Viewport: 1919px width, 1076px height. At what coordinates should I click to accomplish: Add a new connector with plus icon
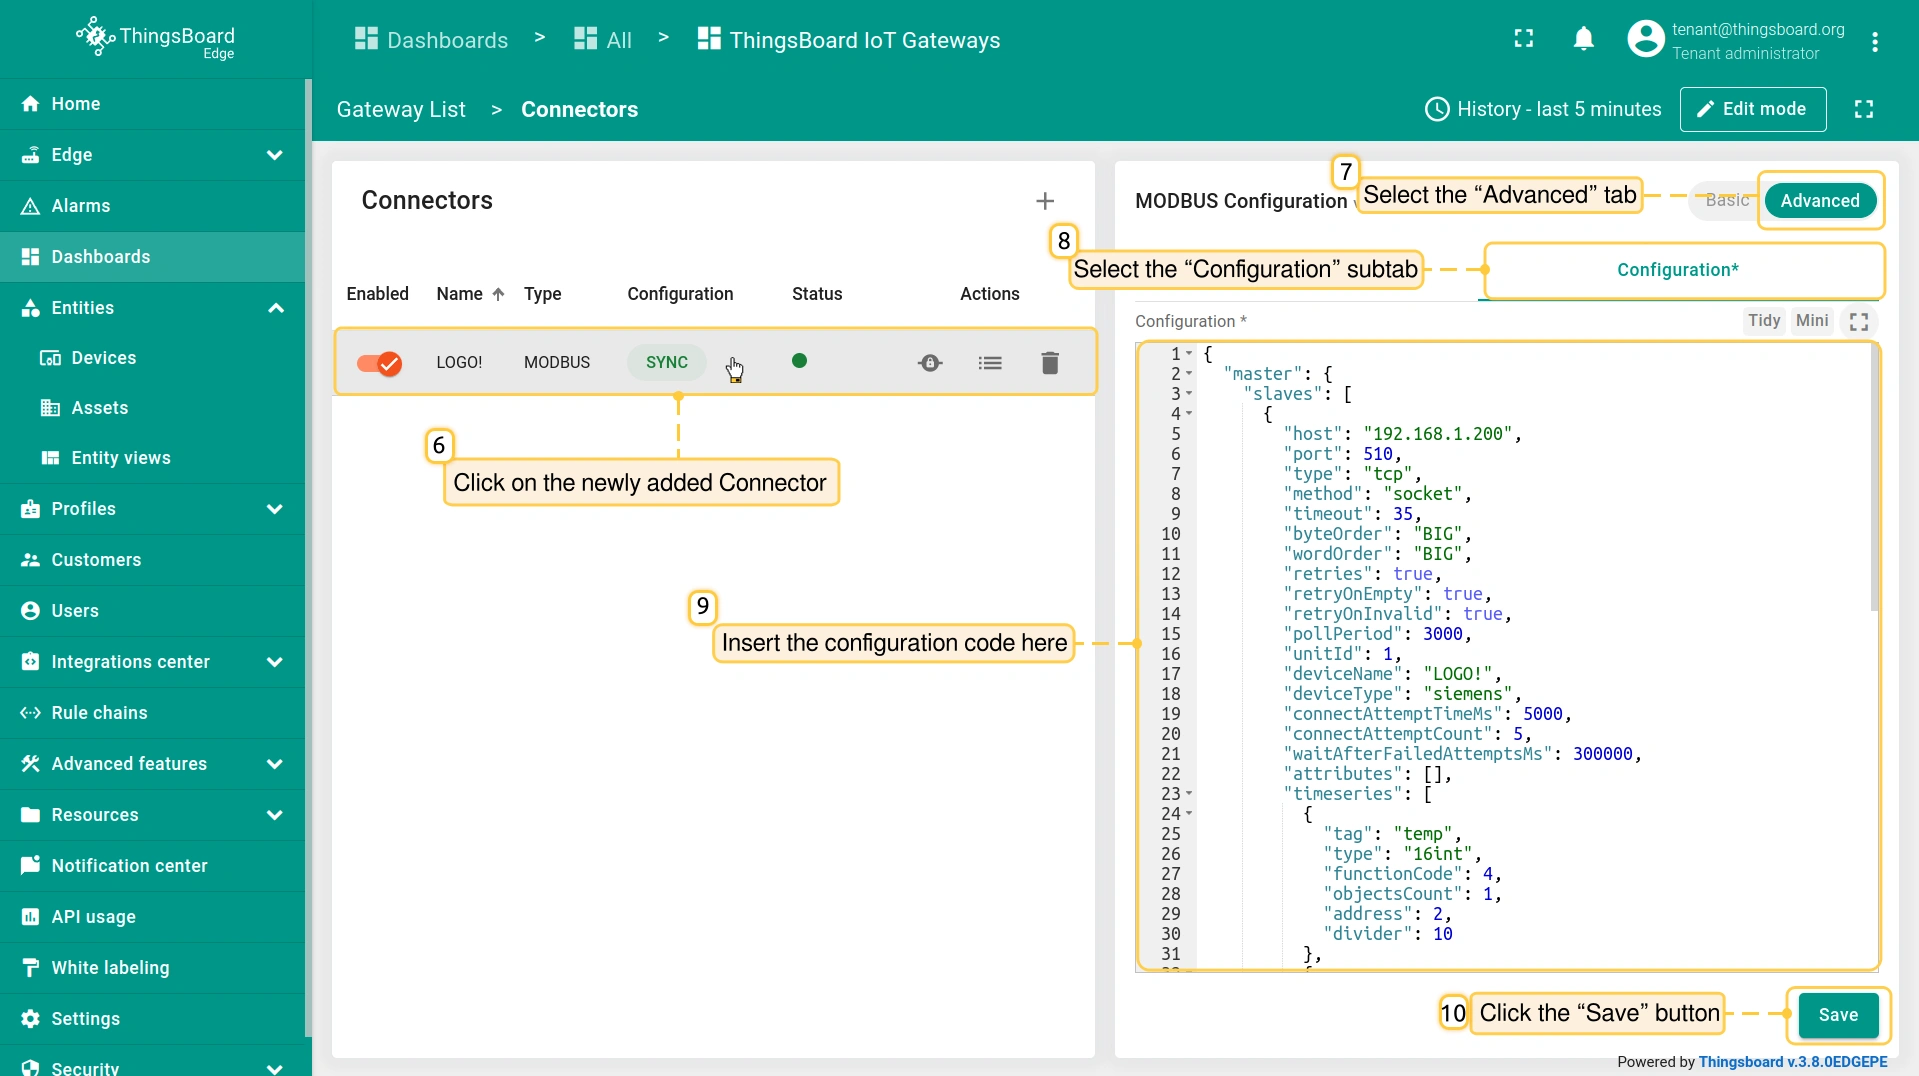pos(1045,201)
